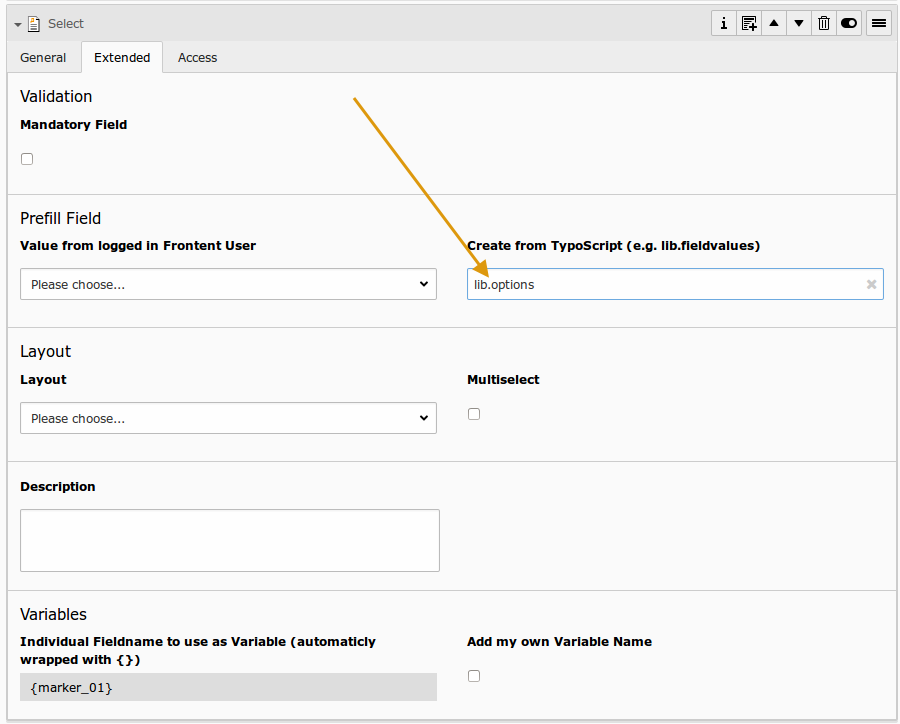Click the hamburger drag handle icon

879,23
